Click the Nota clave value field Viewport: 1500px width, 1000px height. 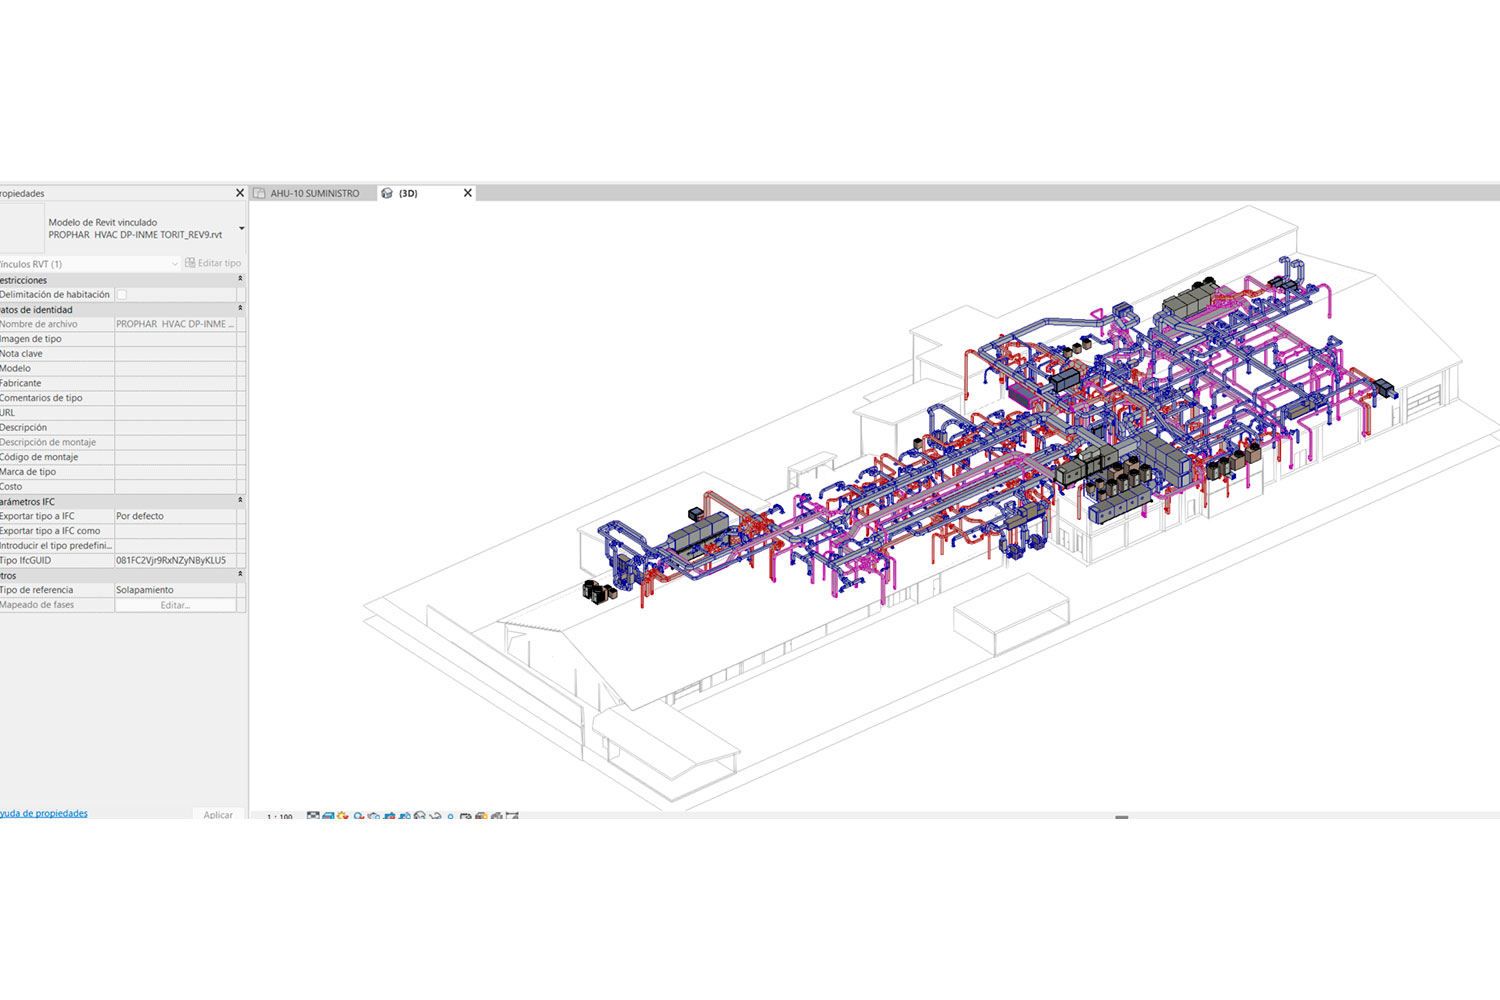[x=175, y=354]
